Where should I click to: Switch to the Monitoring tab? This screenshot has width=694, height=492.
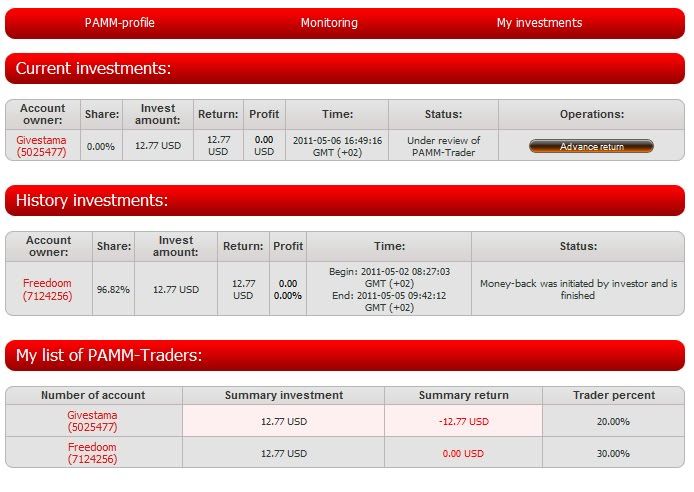click(329, 23)
